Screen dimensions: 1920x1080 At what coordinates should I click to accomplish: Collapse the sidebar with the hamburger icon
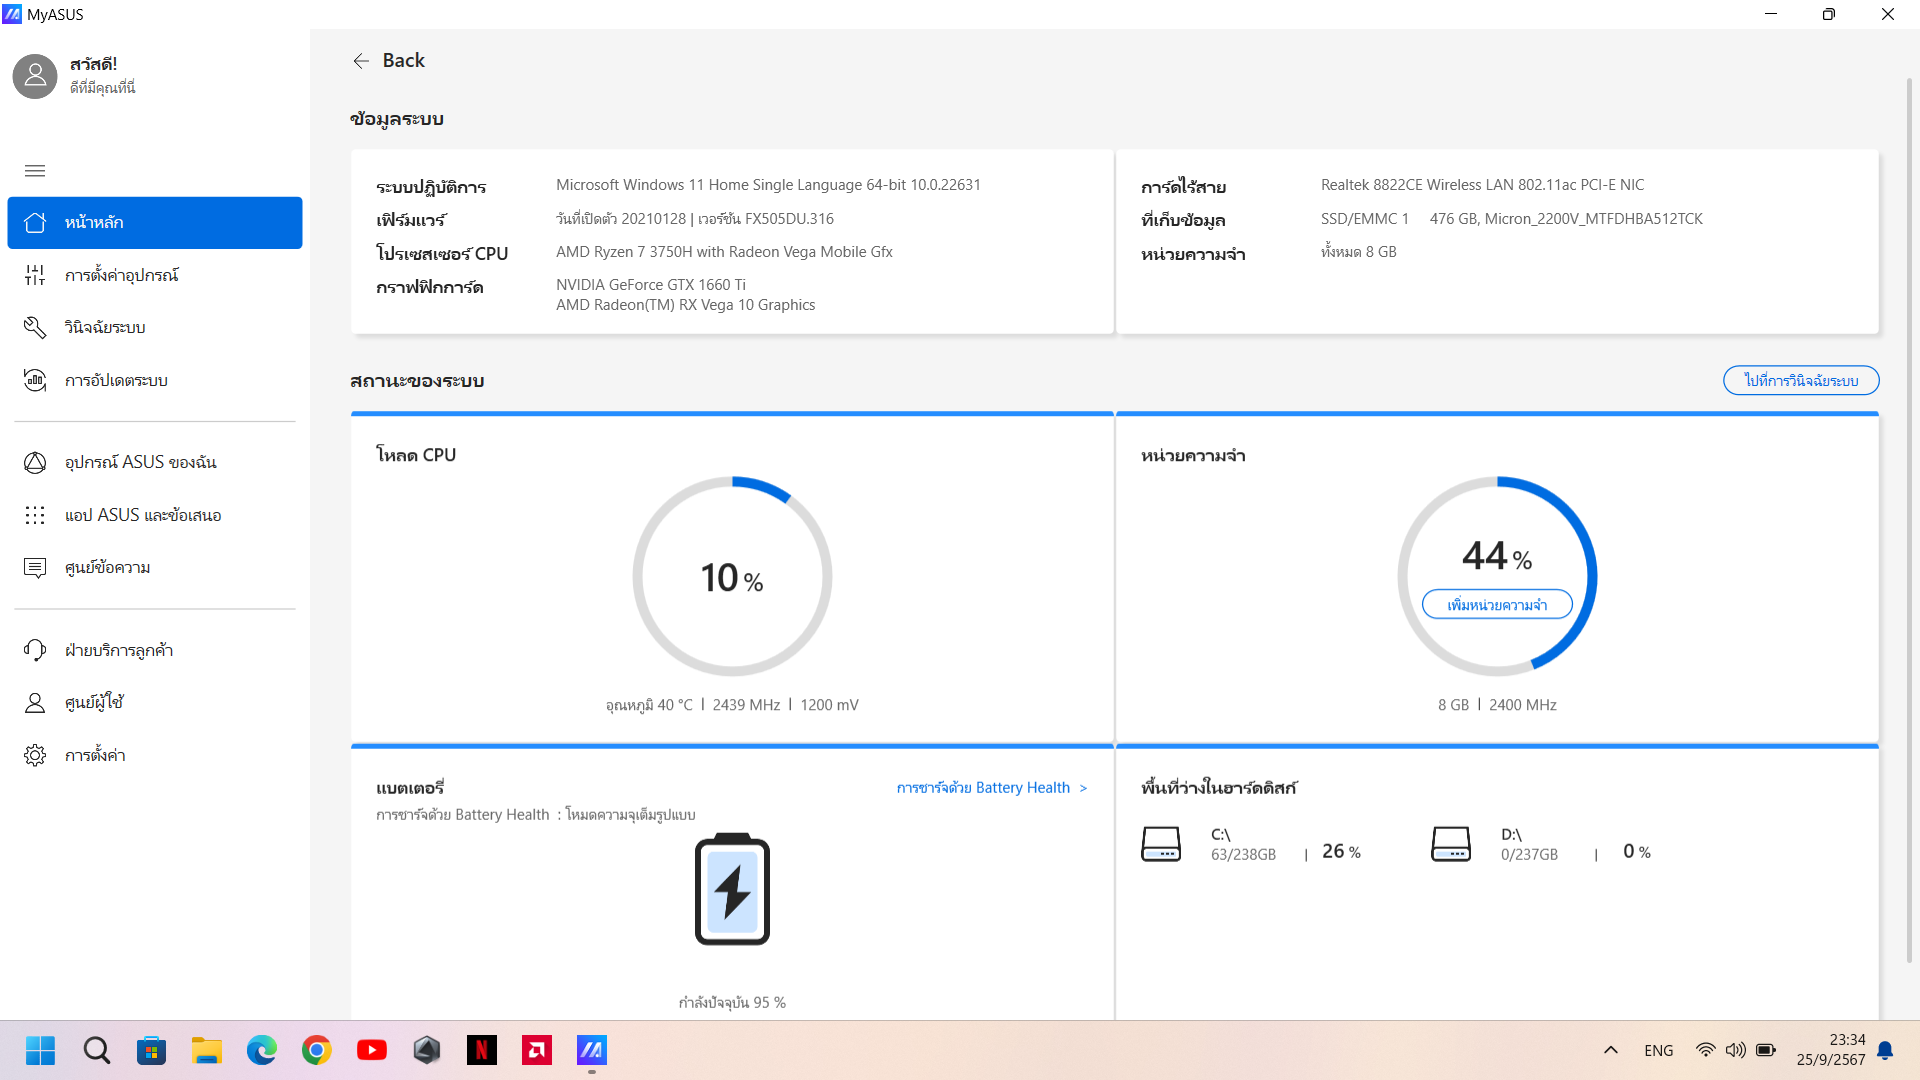(x=35, y=171)
